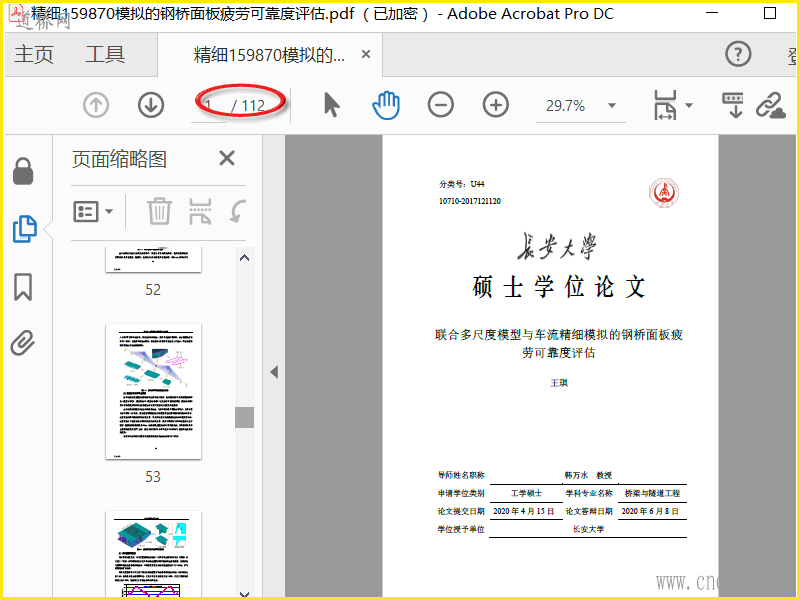Click the thesis title 联合多尺度模型 text
800x600 pixels.
click(559, 343)
